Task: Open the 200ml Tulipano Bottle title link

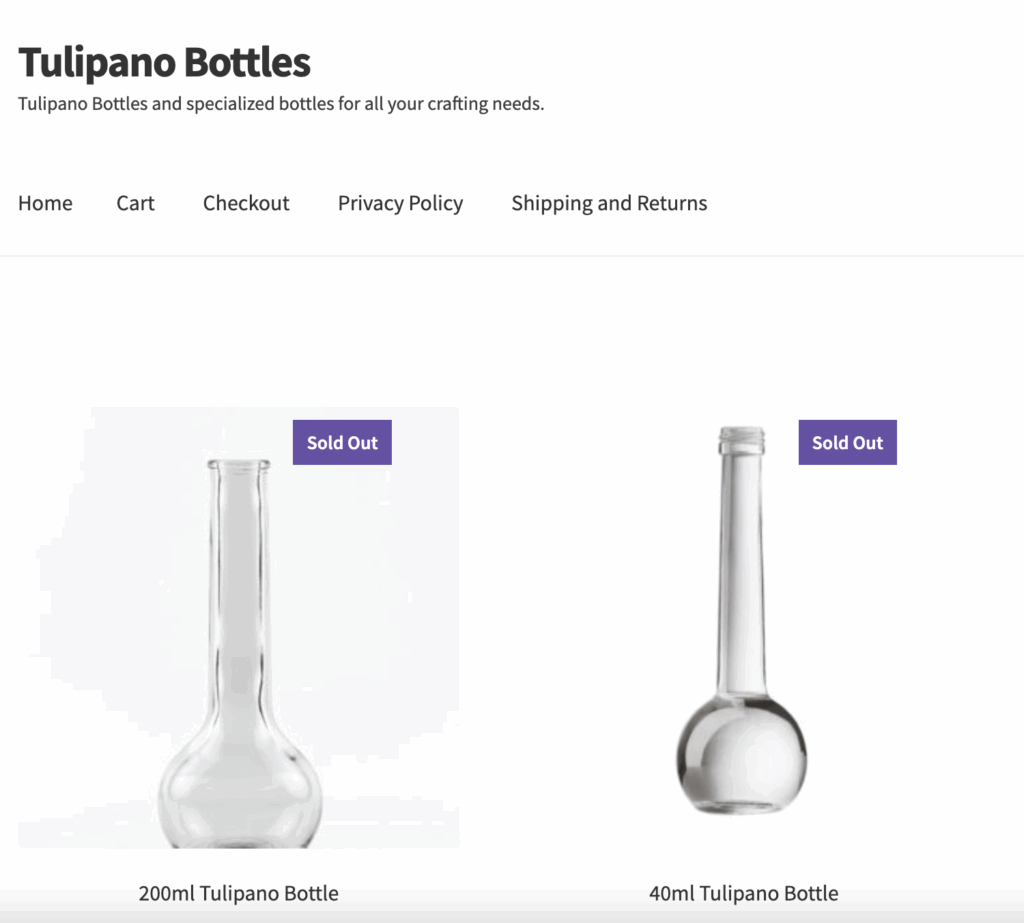Action: pyautogui.click(x=238, y=893)
